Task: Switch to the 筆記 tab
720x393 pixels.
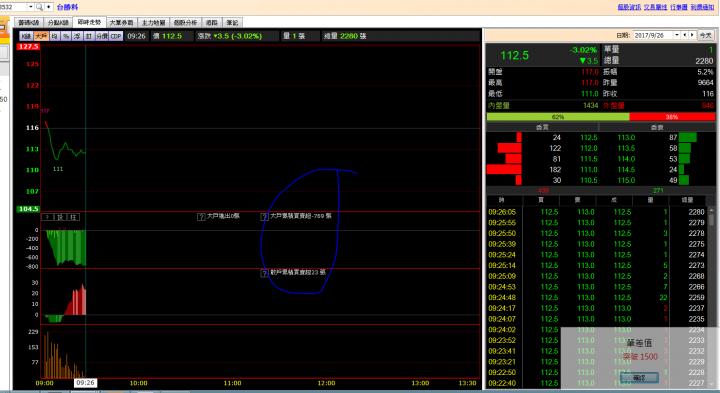Action: coord(232,22)
